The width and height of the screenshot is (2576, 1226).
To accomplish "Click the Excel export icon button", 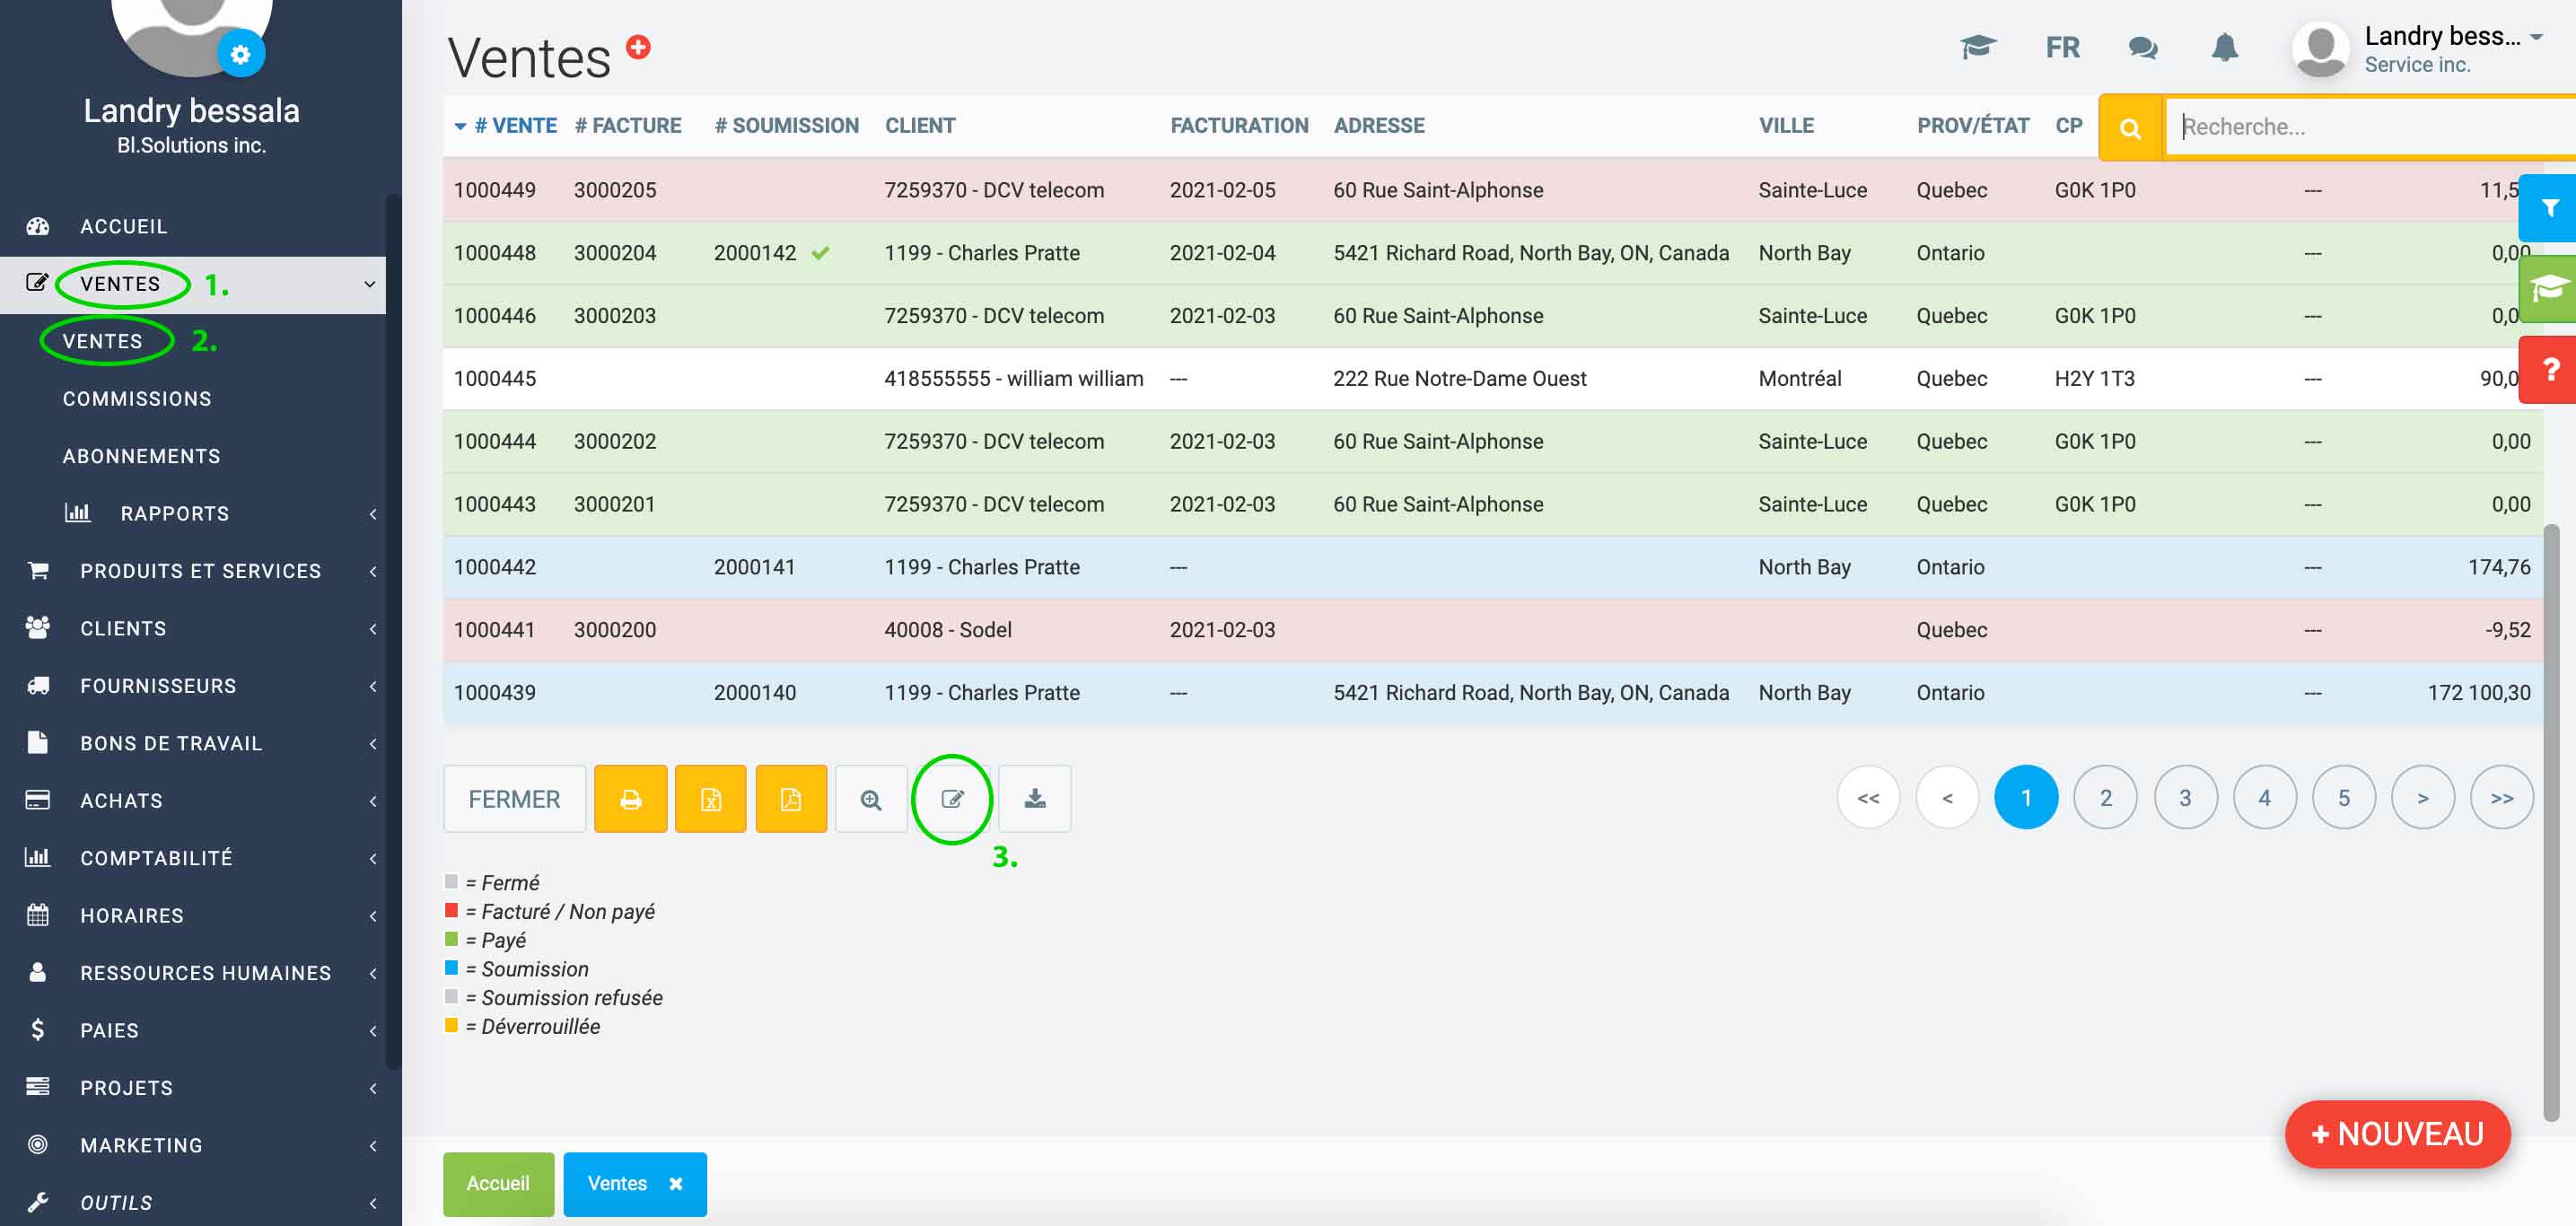I will click(x=710, y=799).
